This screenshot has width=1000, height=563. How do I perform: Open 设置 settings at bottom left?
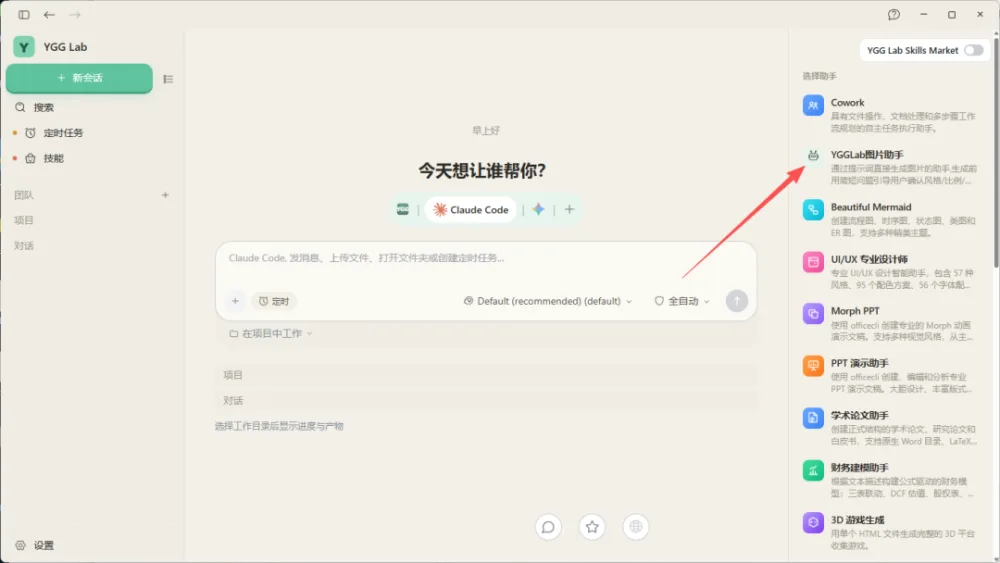[x=35, y=545]
